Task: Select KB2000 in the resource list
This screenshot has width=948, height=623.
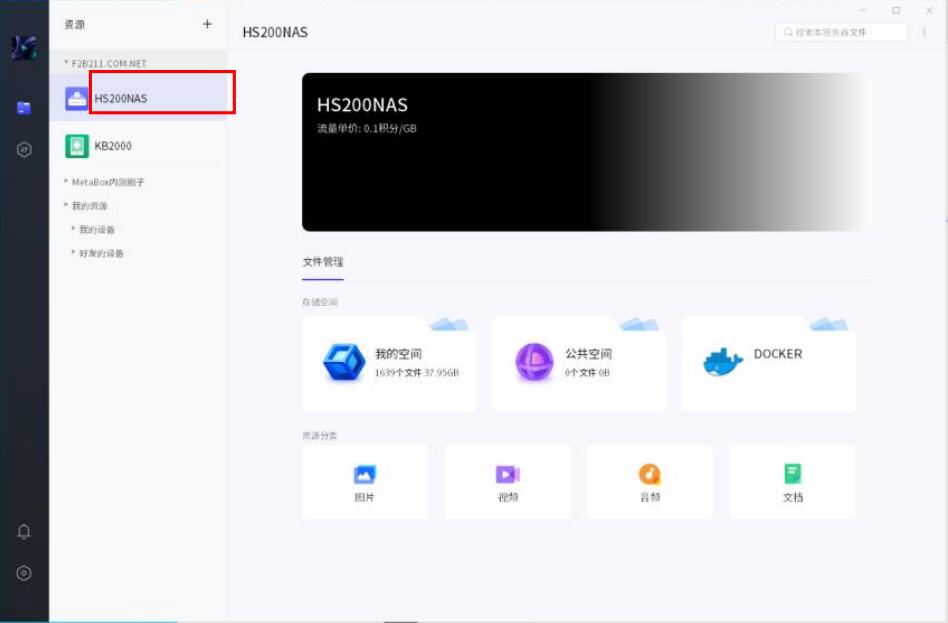Action: (138, 146)
